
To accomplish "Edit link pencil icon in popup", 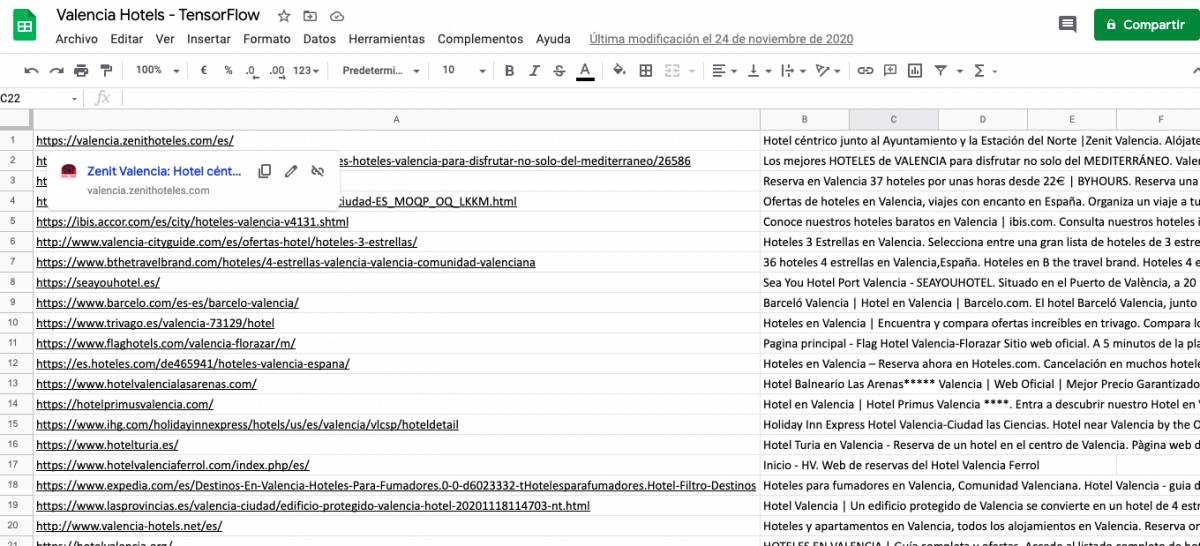I will point(291,171).
